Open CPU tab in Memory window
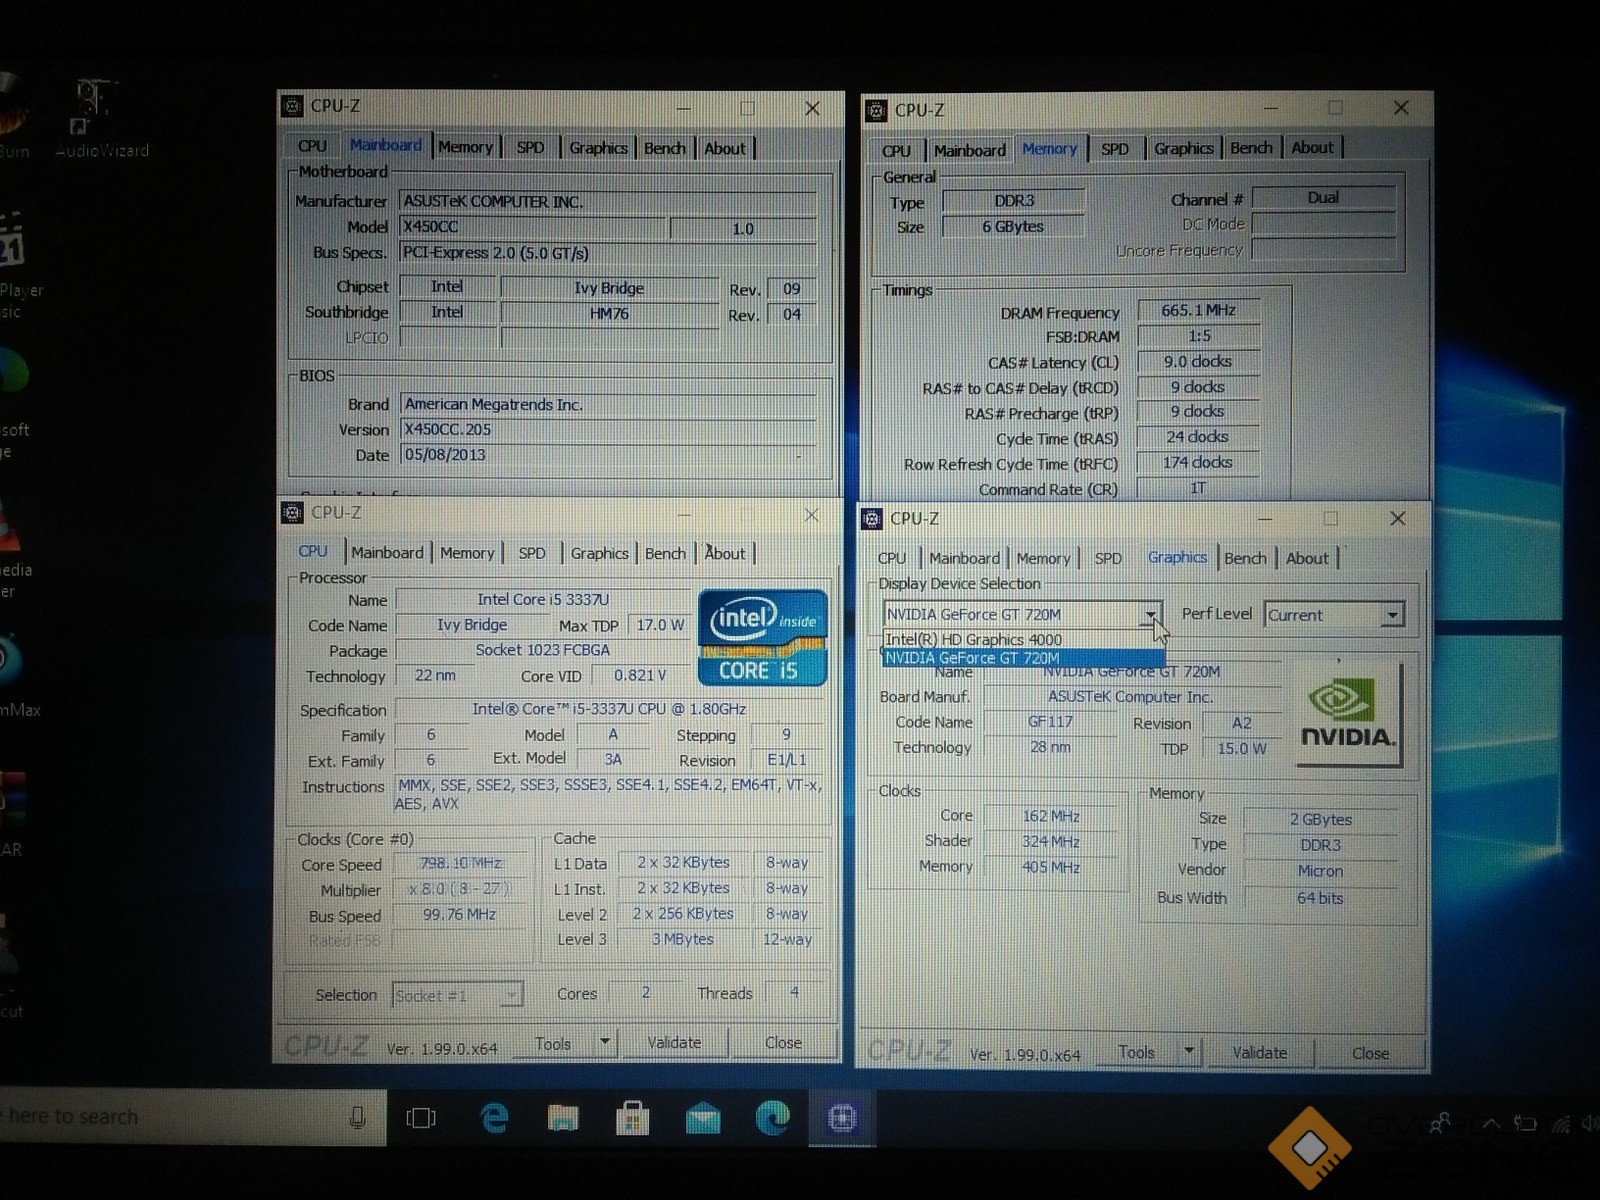Image resolution: width=1600 pixels, height=1200 pixels. coord(896,150)
